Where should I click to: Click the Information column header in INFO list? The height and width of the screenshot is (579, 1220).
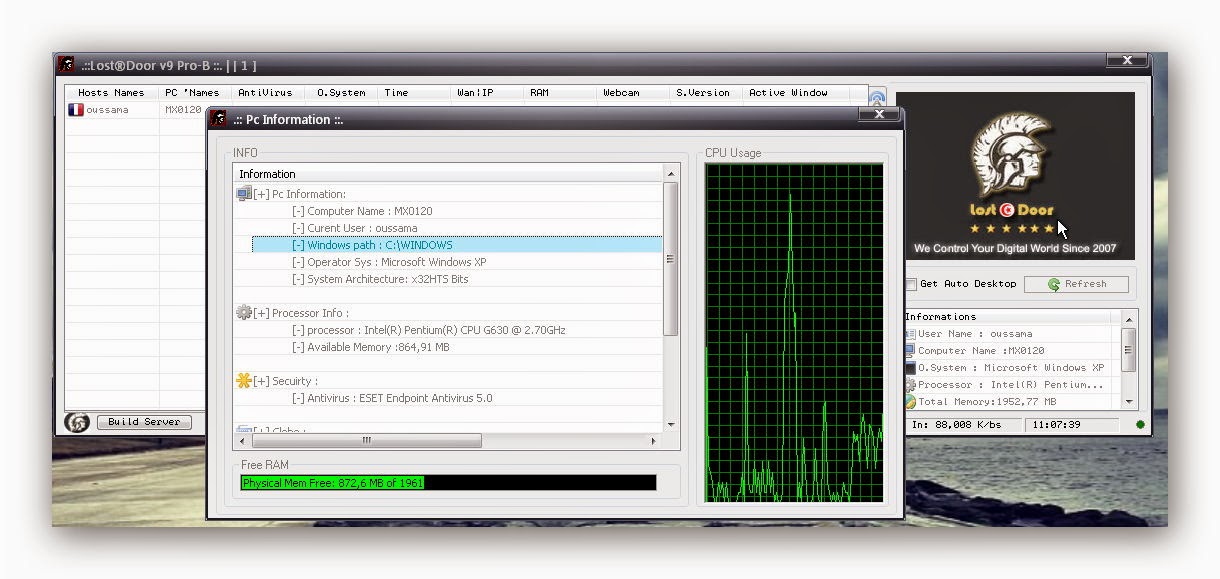pyautogui.click(x=448, y=174)
